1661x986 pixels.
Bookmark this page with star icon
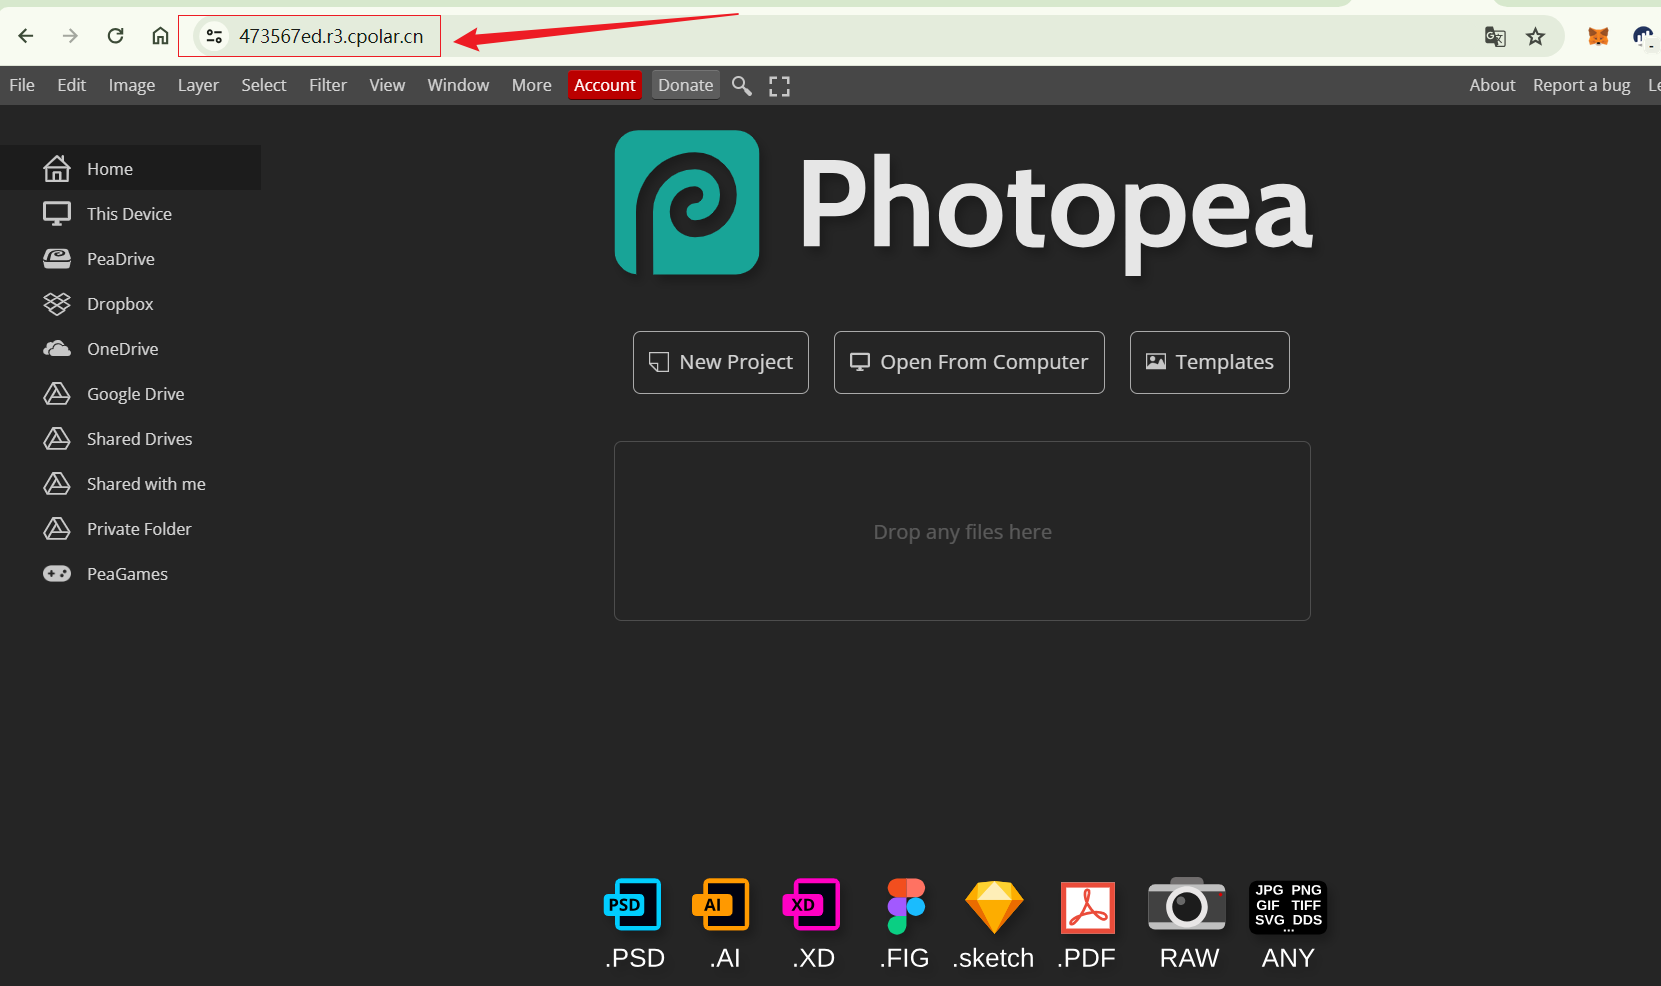click(1536, 37)
